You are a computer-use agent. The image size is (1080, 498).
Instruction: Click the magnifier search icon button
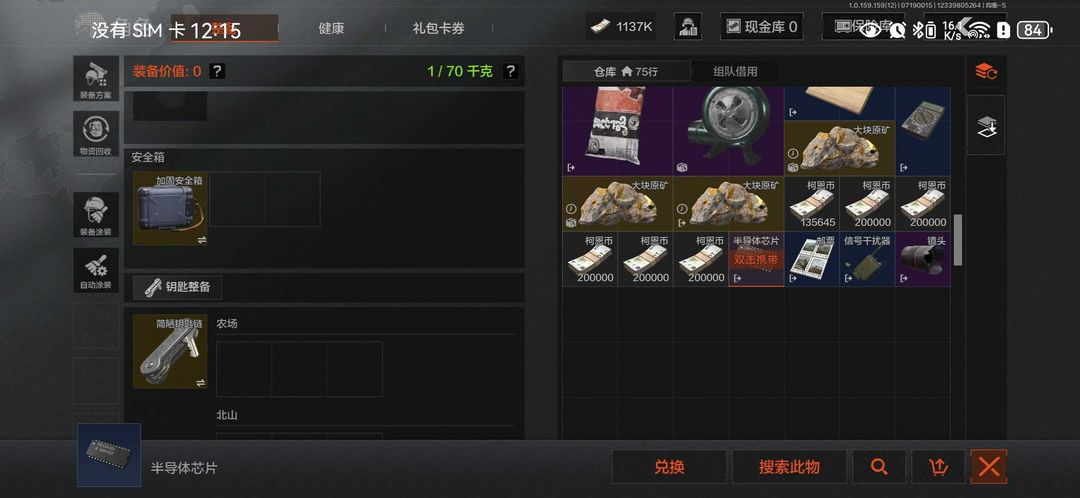click(x=879, y=467)
